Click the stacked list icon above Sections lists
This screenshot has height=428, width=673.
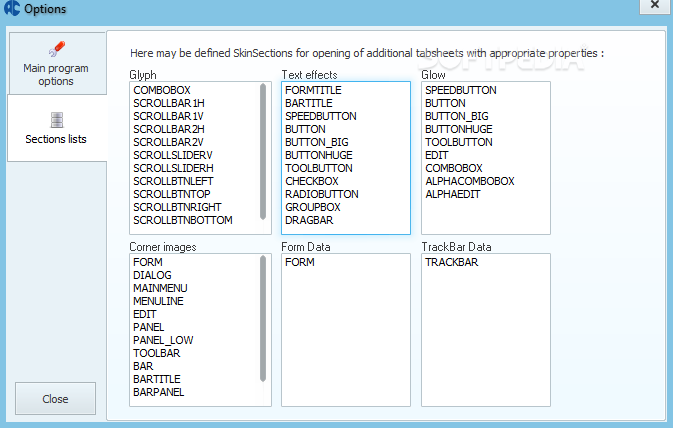coord(57,120)
